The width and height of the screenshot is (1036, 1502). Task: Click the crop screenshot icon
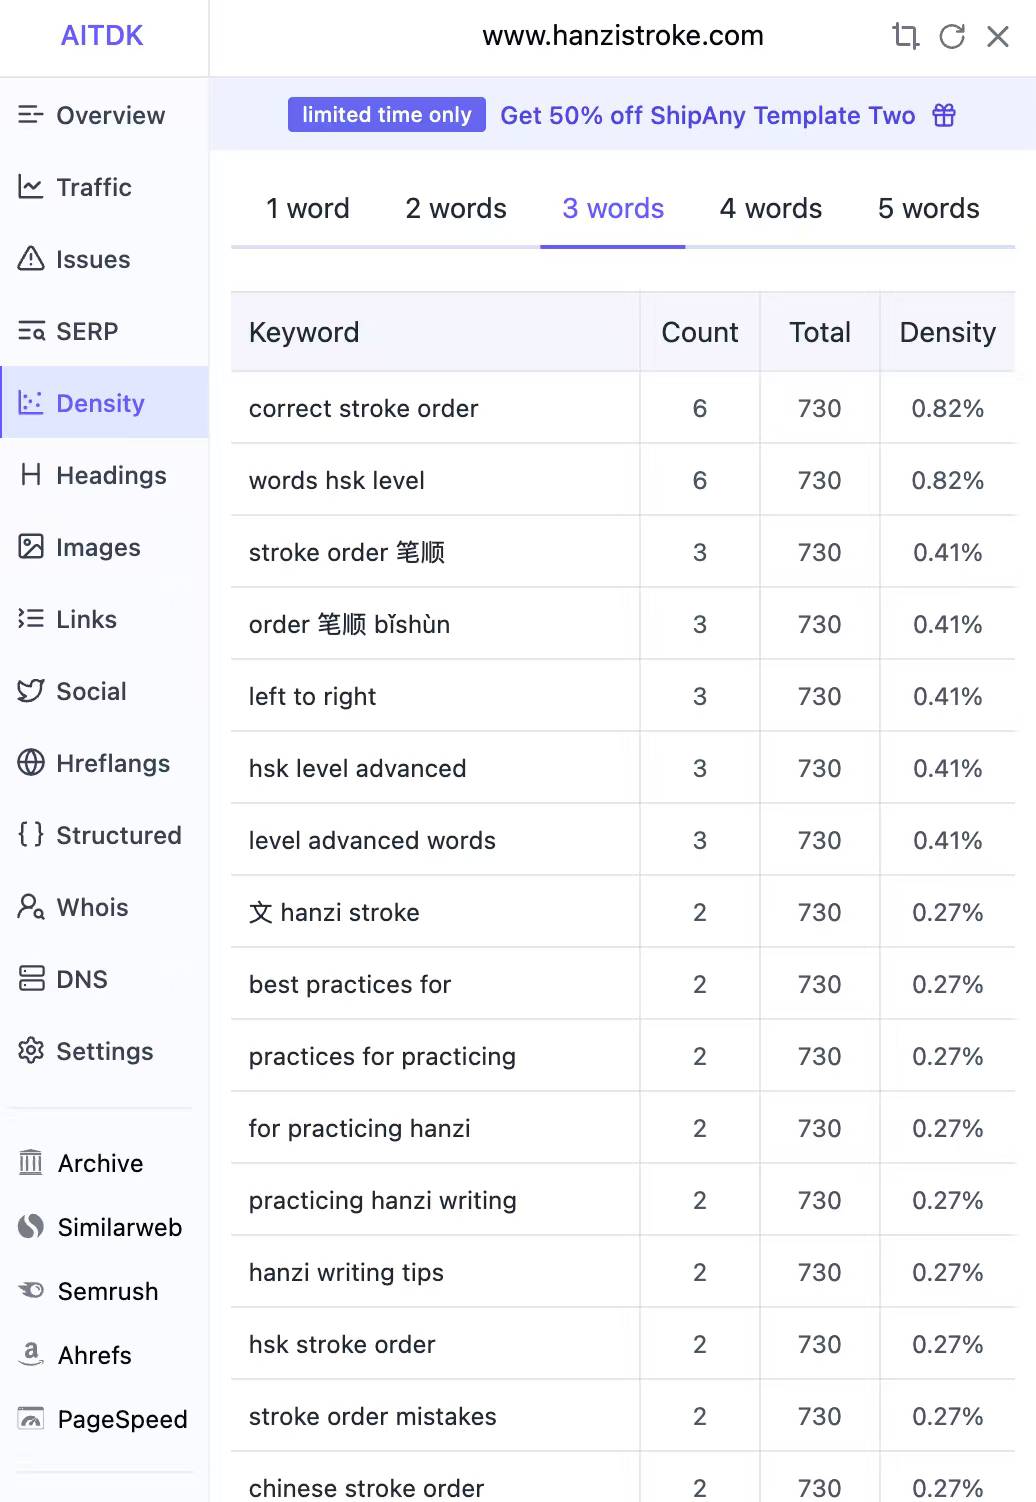(905, 37)
